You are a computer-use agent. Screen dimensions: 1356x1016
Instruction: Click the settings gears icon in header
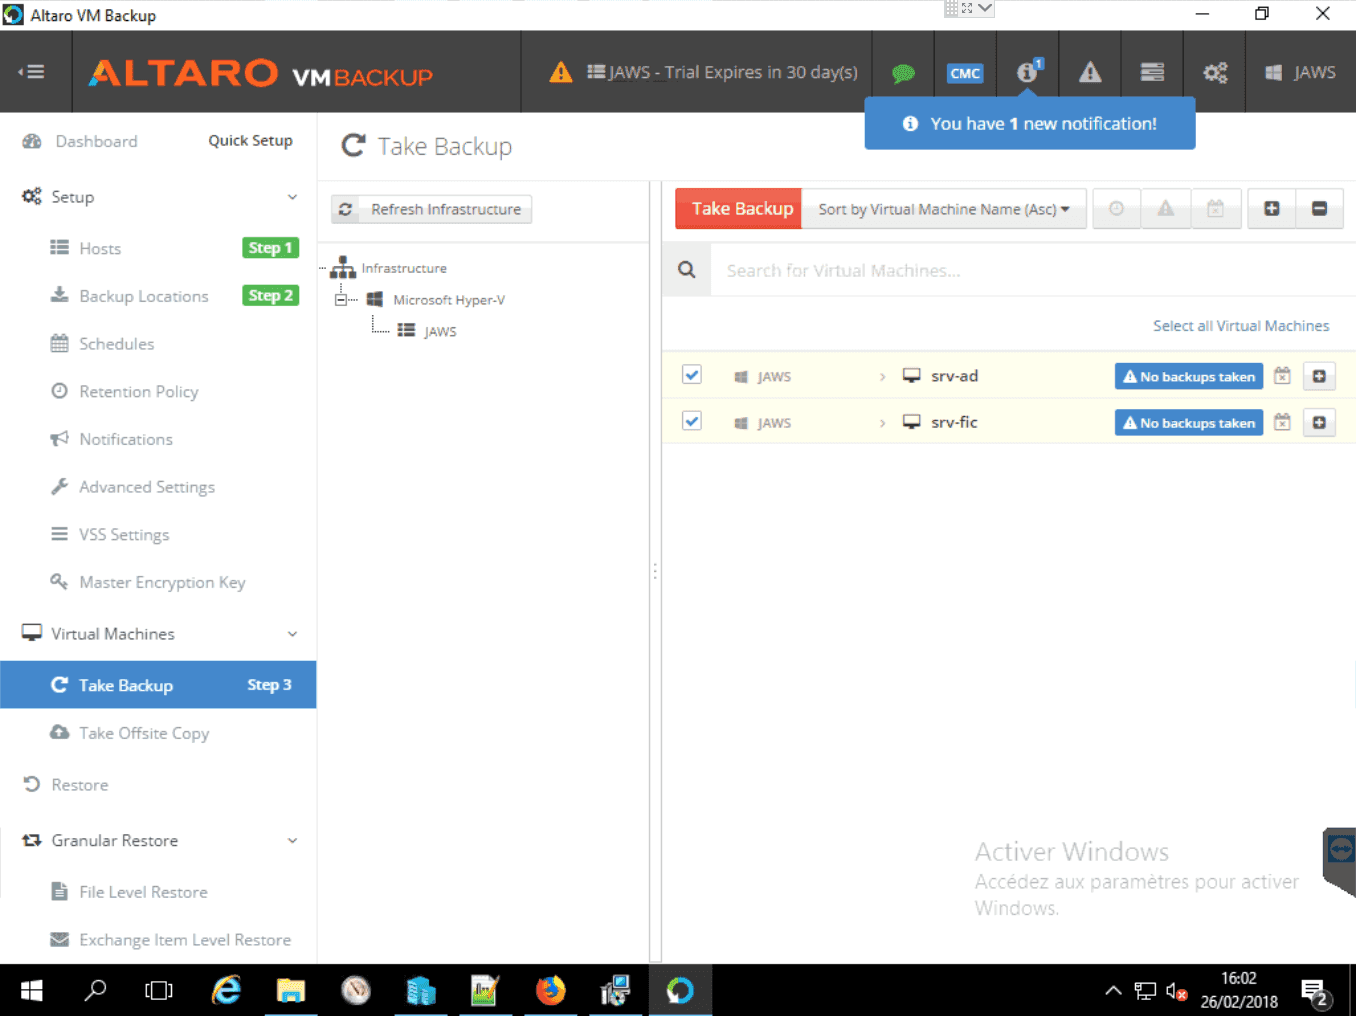pos(1215,72)
